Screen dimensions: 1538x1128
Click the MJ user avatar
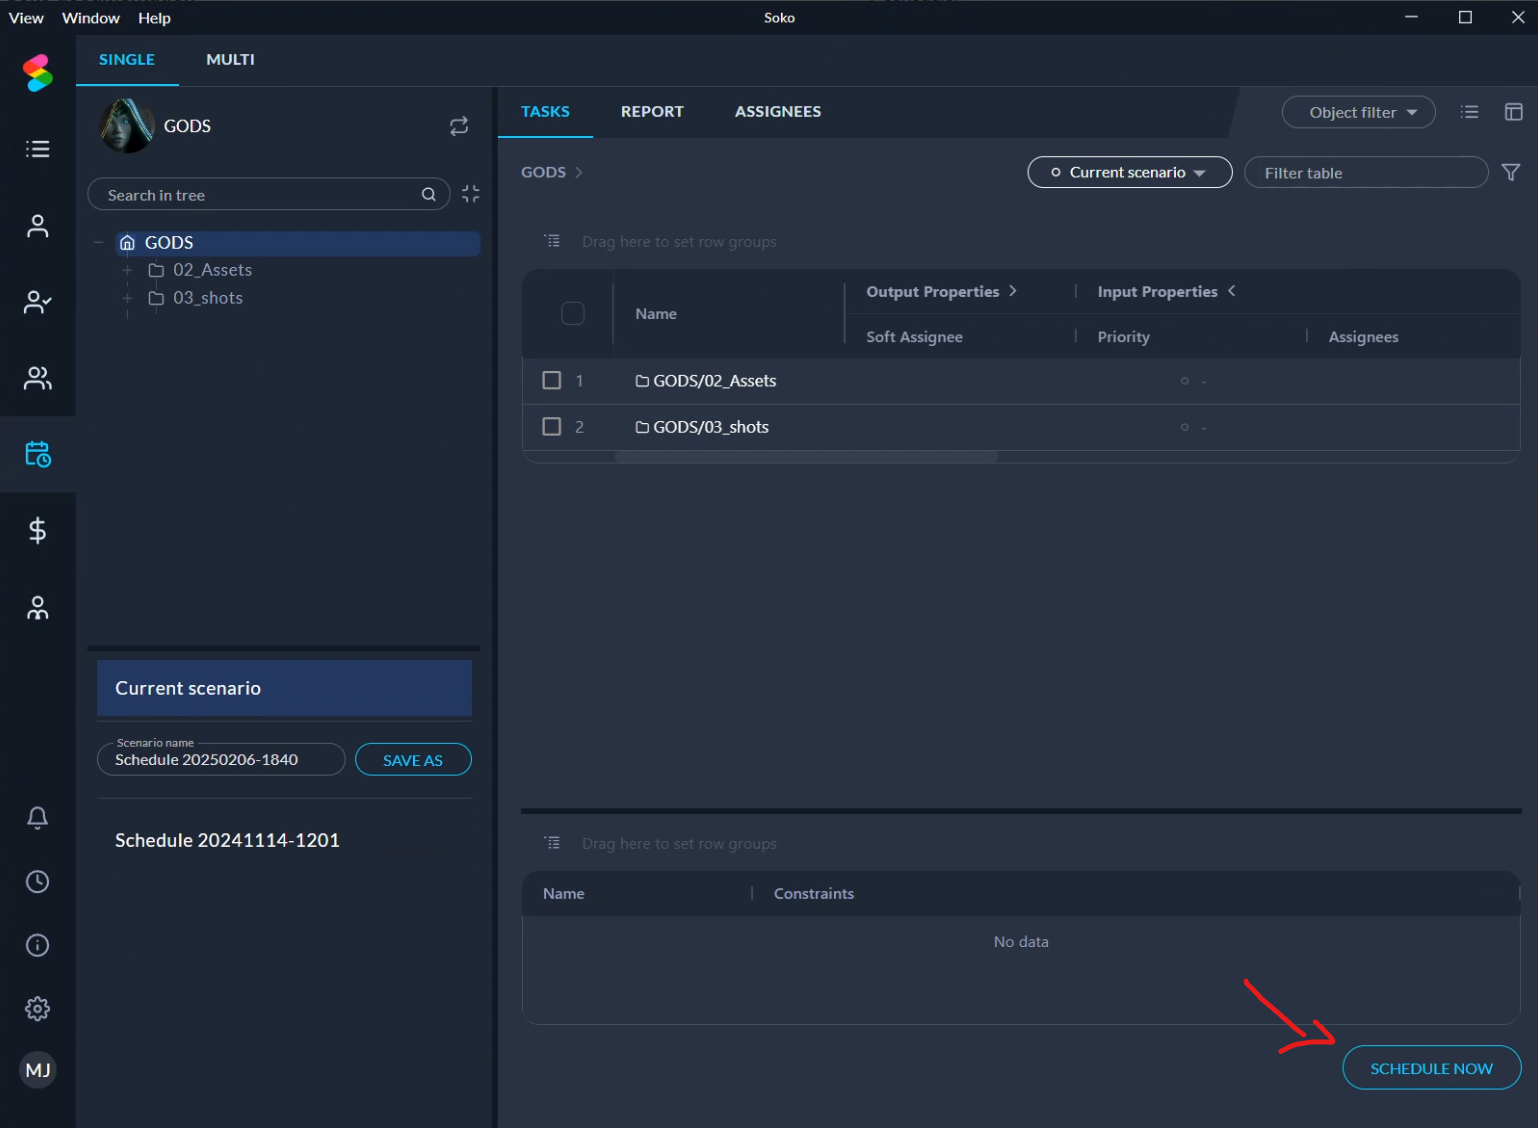pyautogui.click(x=38, y=1070)
